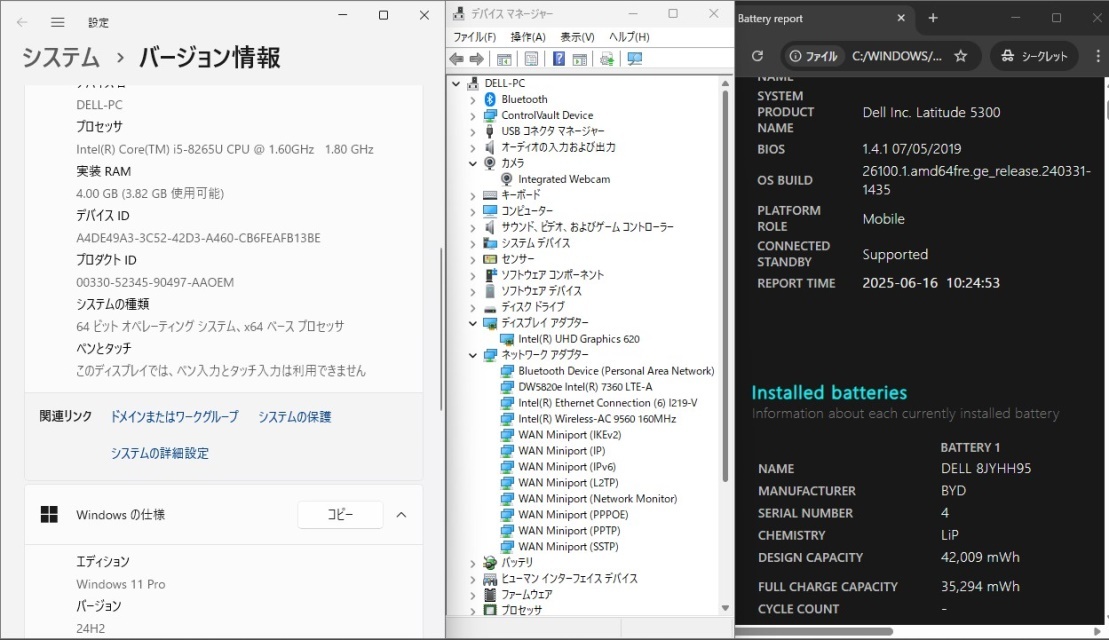Expand the ファームウェア category
The width and height of the screenshot is (1109, 640).
pyautogui.click(x=473, y=595)
